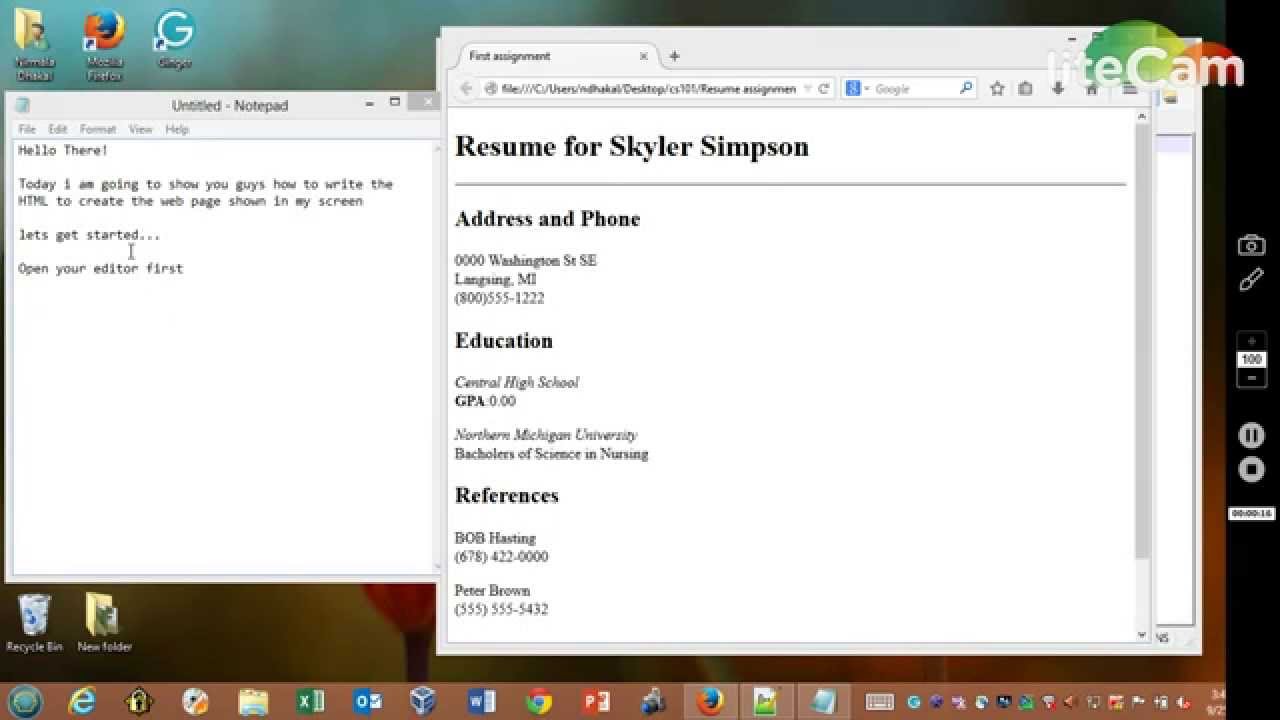Click the Notepad title bar icon
1280x720 pixels.
[x=23, y=105]
